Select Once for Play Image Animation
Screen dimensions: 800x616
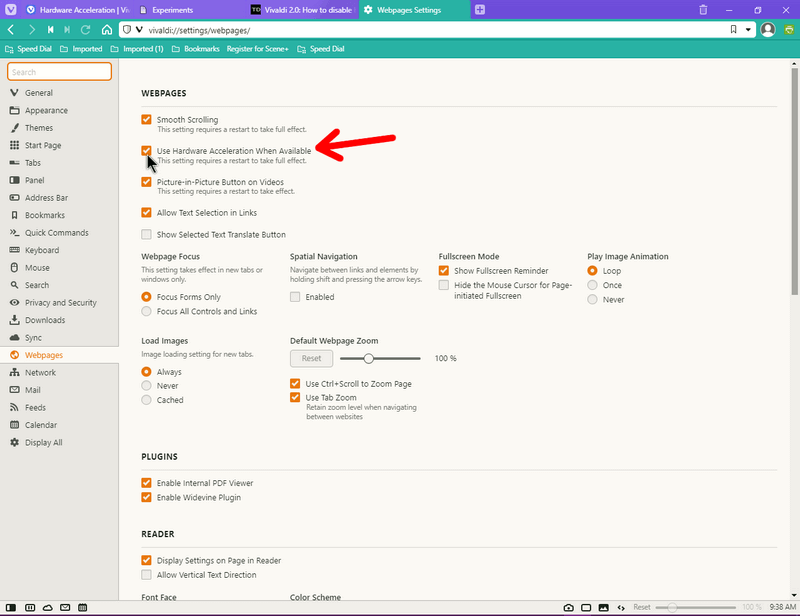pos(592,285)
